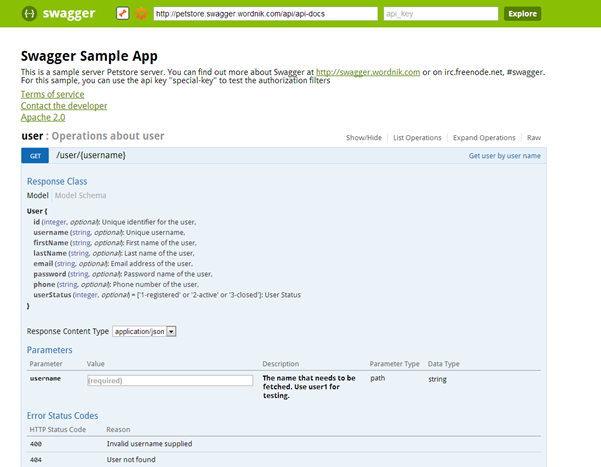The height and width of the screenshot is (467, 601).
Task: Click 'User not found' reason text
Action: [x=131, y=459]
